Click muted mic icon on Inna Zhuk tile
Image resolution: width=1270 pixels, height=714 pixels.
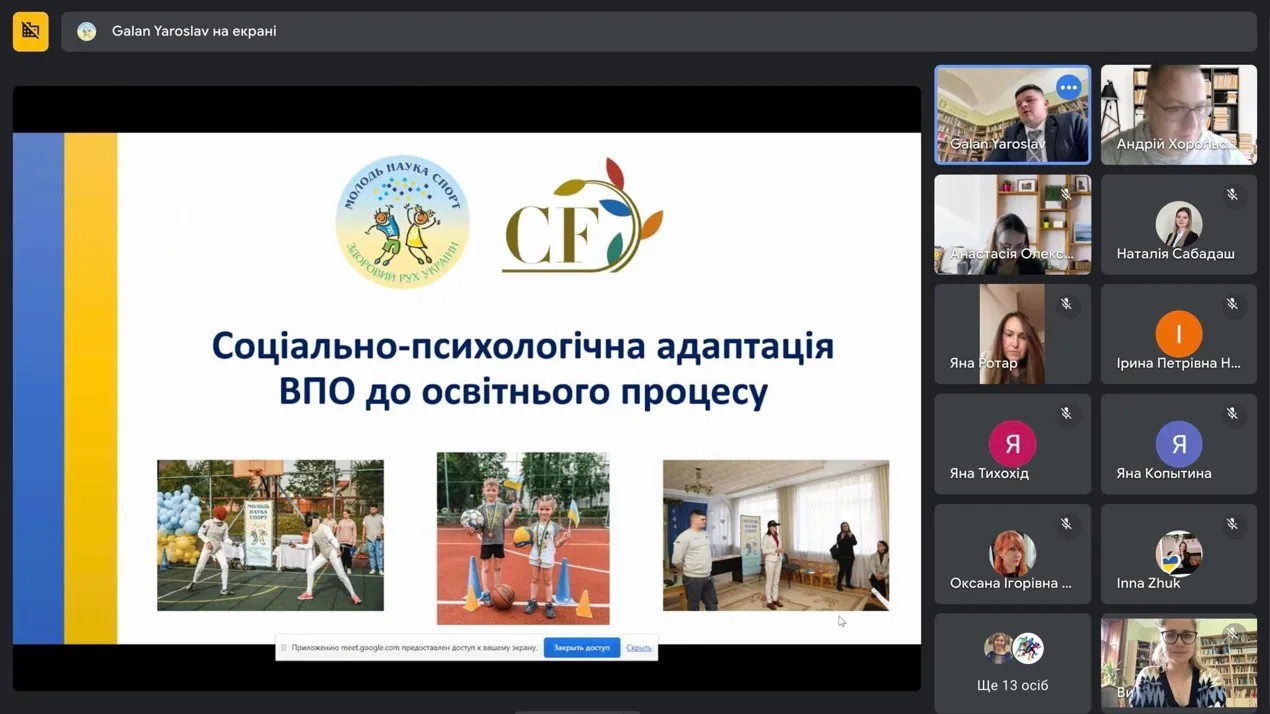[1232, 524]
